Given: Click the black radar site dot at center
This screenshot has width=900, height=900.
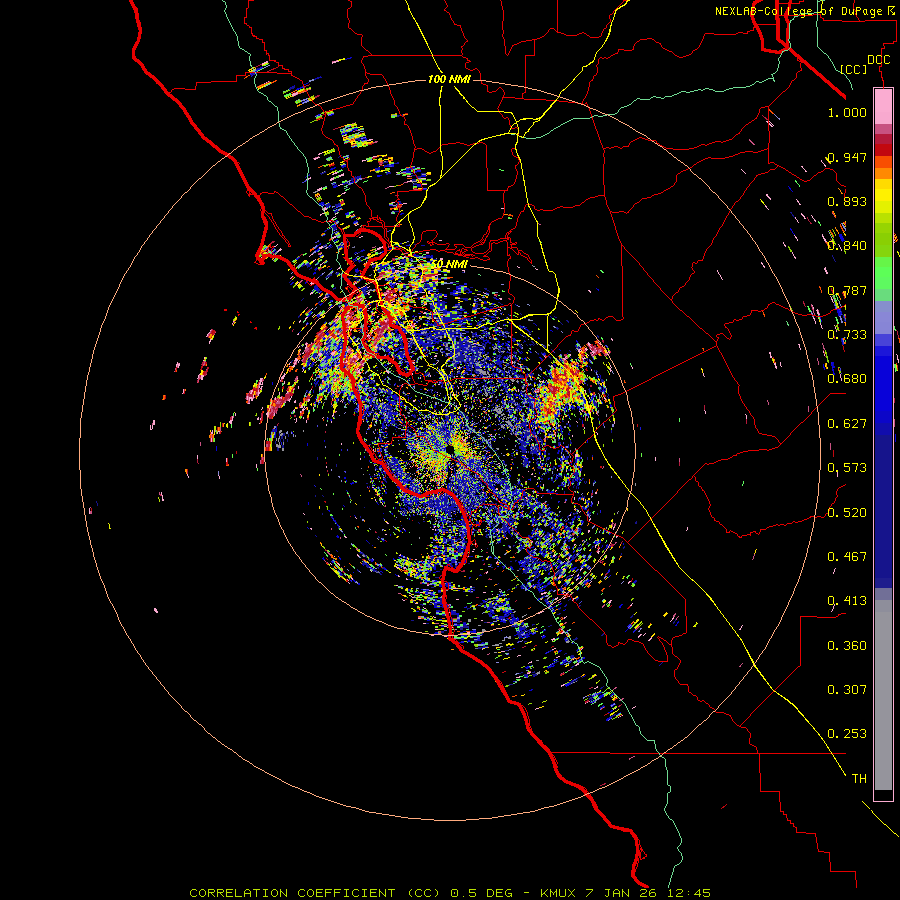Looking at the screenshot, I should point(451,448).
